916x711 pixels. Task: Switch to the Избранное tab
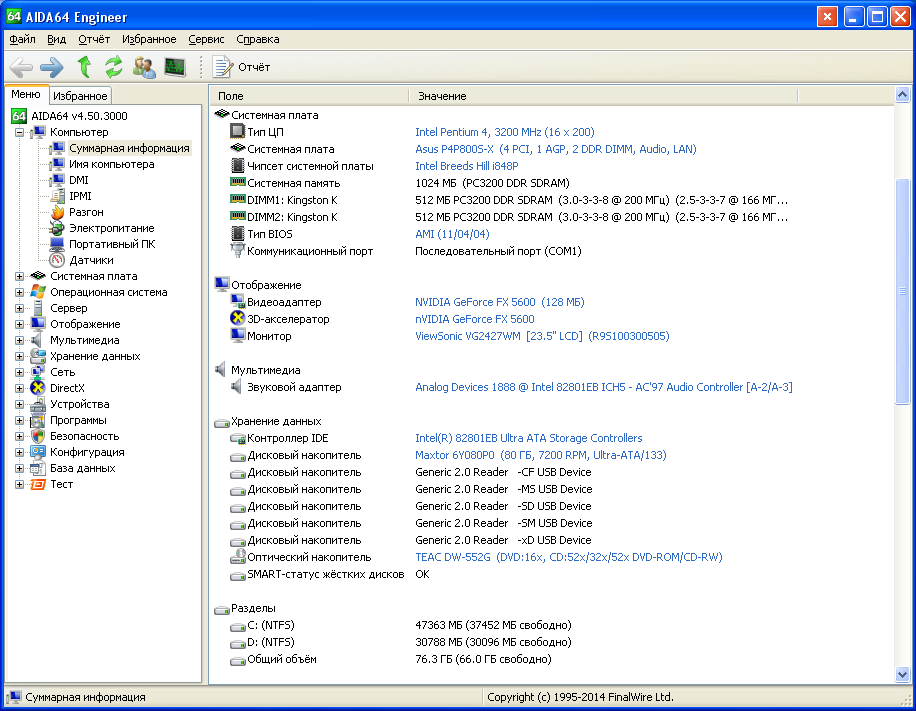tap(79, 96)
